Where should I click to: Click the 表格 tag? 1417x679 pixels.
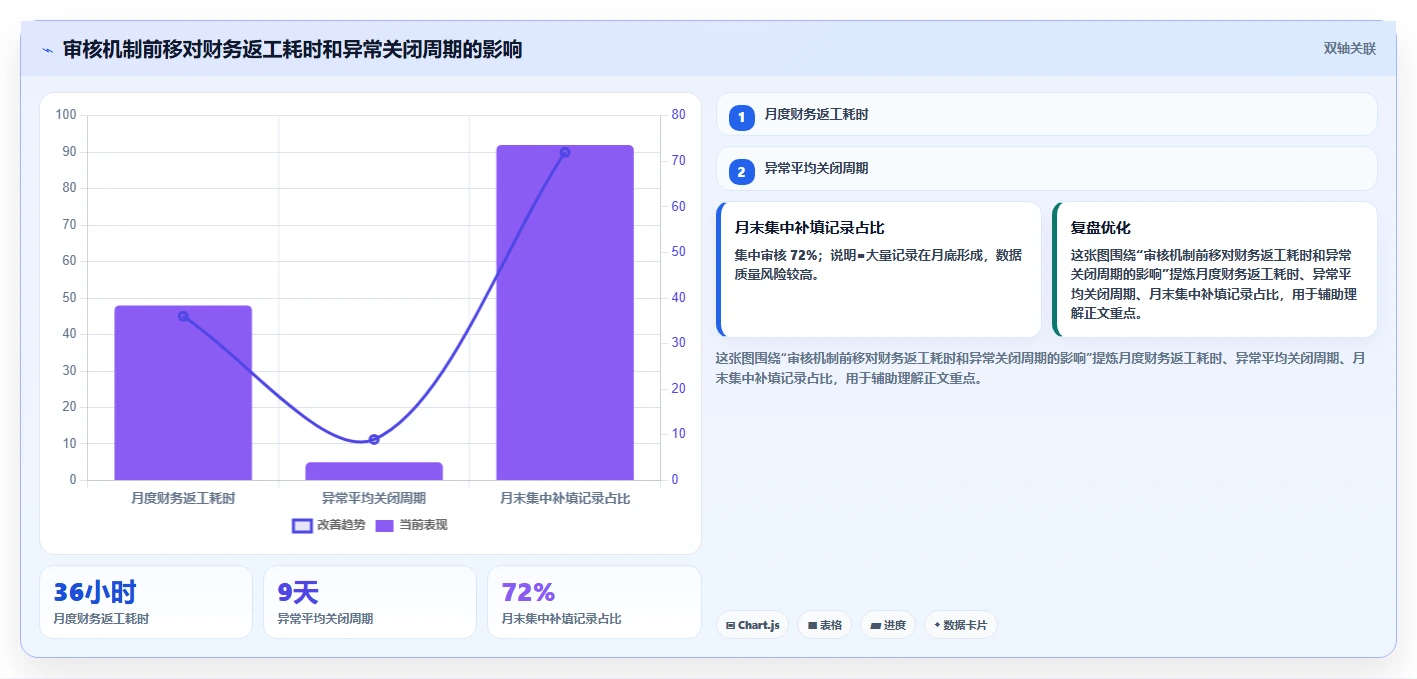tap(825, 625)
